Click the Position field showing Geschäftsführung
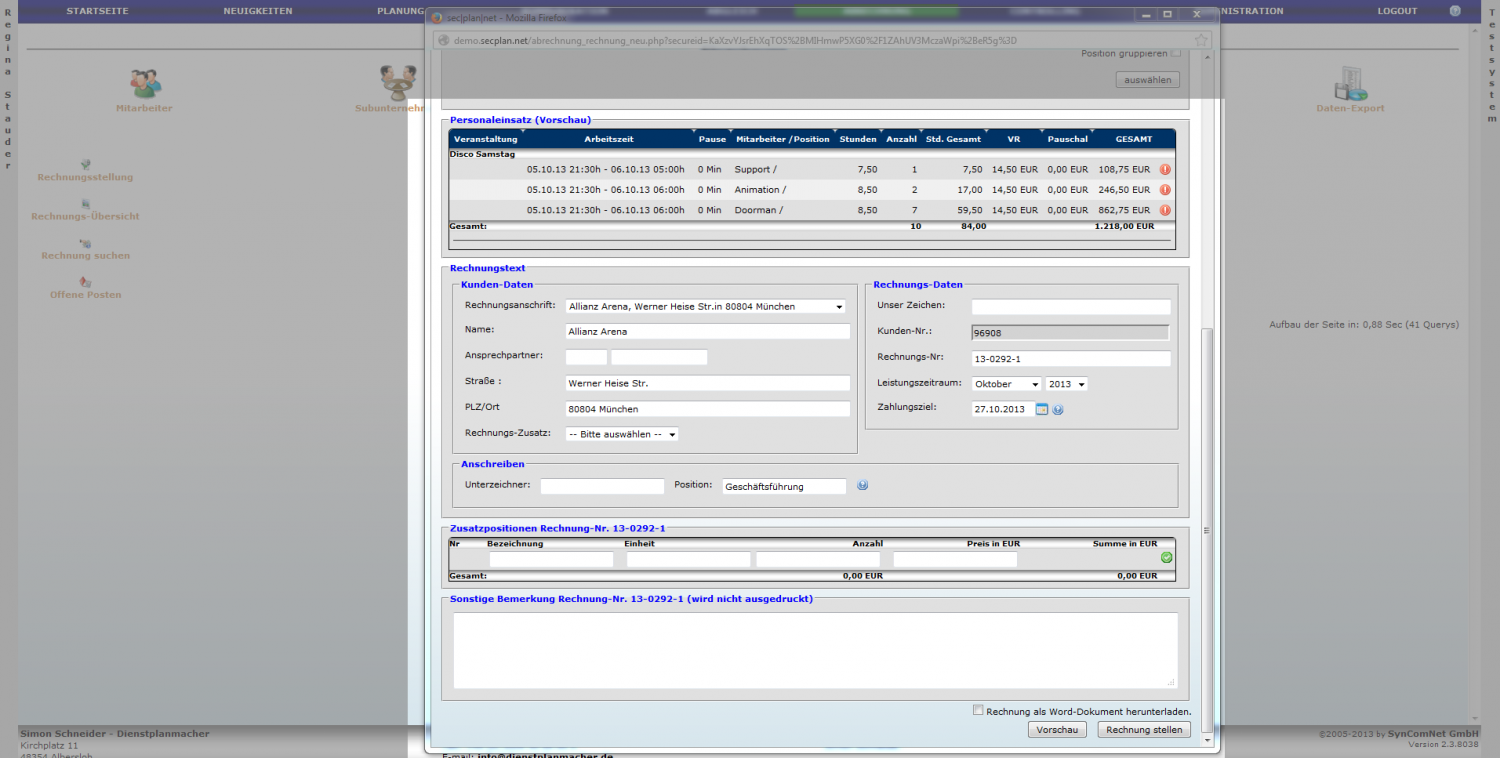Screen dimensions: 1500x758 (784, 486)
